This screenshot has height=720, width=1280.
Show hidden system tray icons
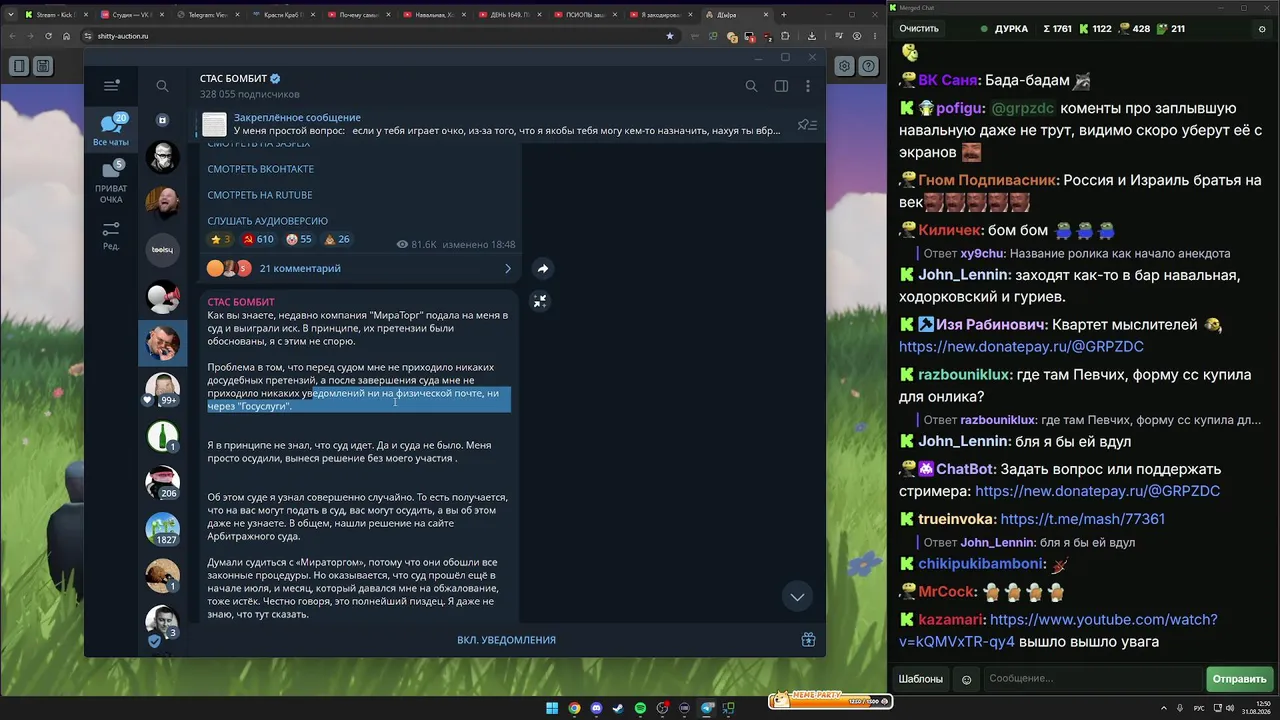click(1164, 708)
